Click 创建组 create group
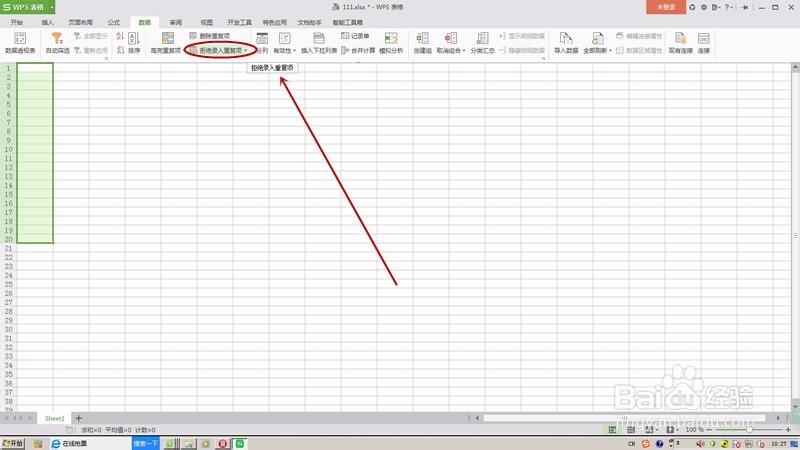This screenshot has width=800, height=450. click(422, 43)
